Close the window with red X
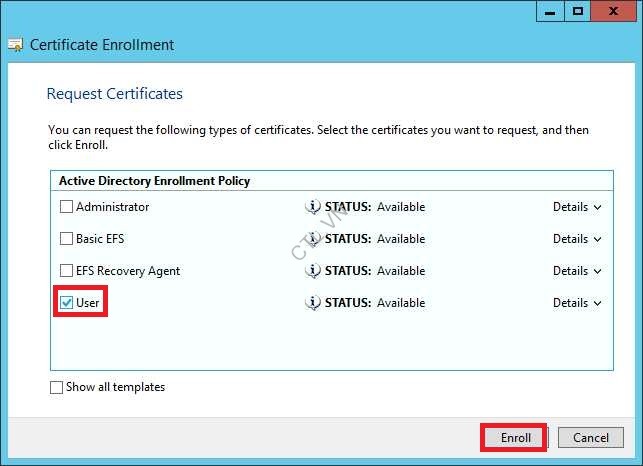 click(x=614, y=10)
